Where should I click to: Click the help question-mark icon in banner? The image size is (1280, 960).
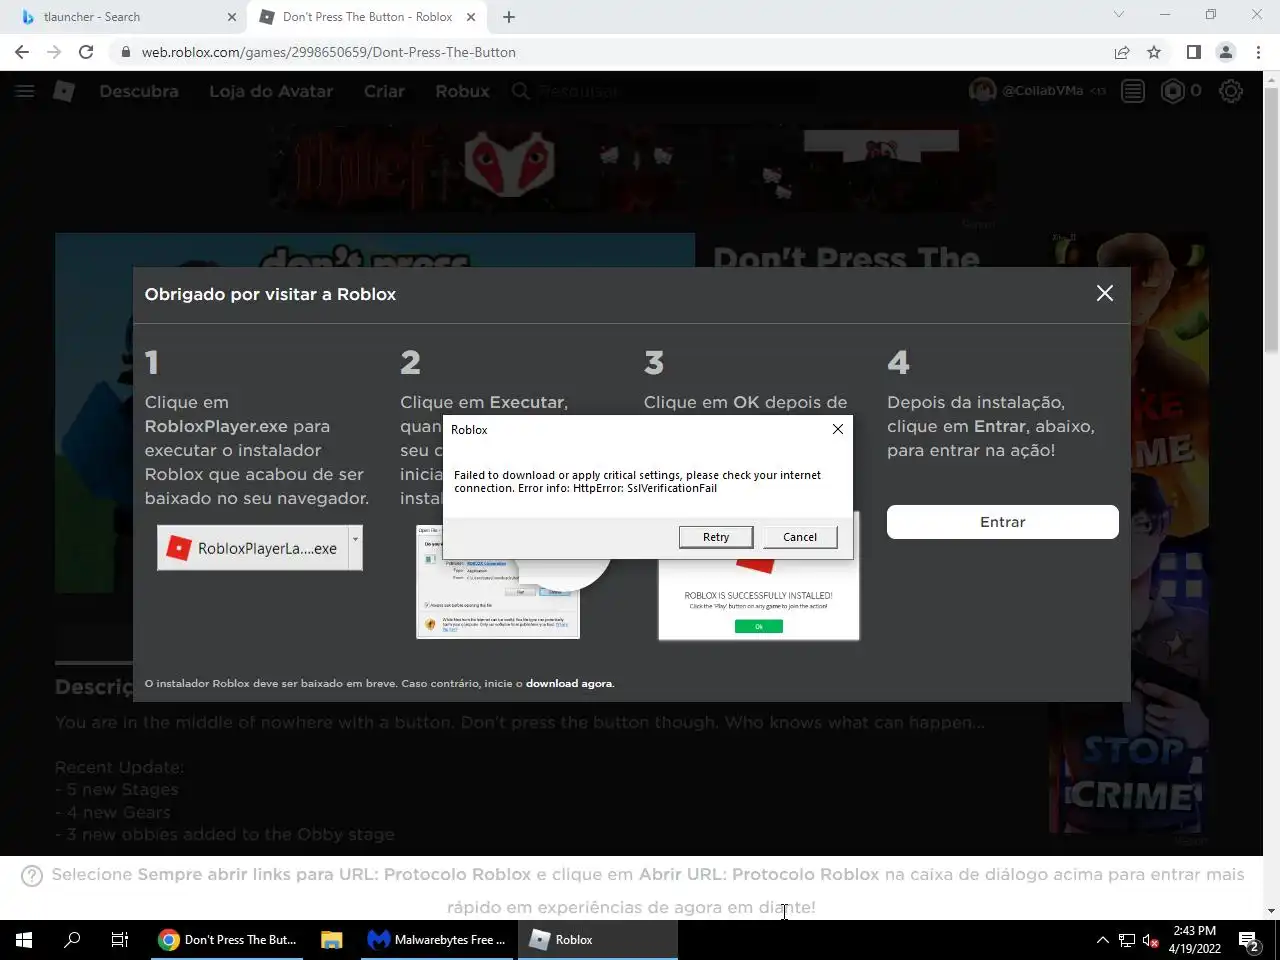(x=32, y=876)
